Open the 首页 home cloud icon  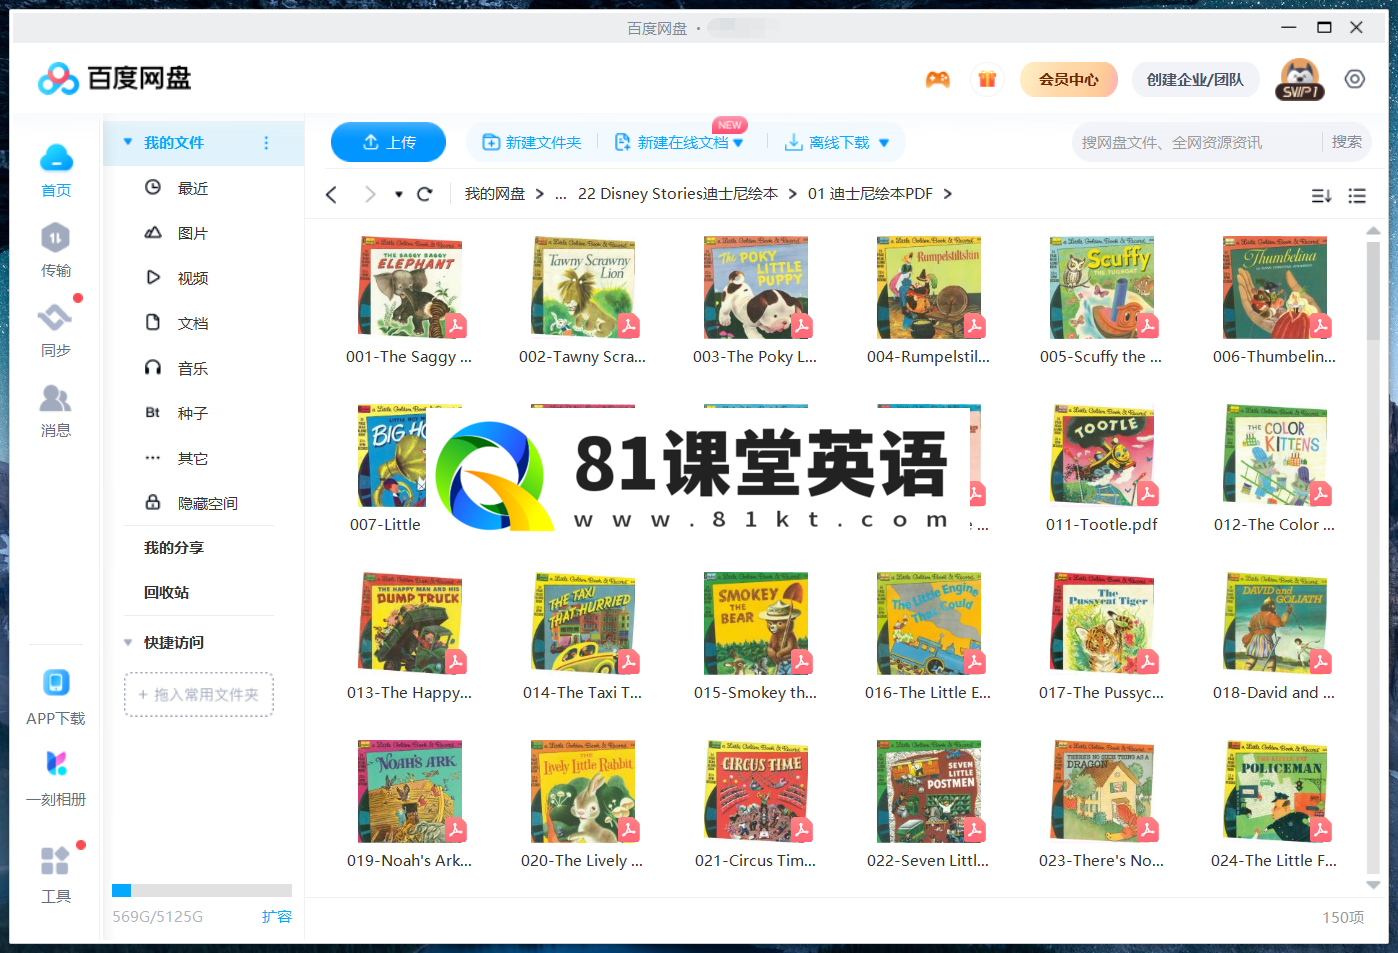56,158
